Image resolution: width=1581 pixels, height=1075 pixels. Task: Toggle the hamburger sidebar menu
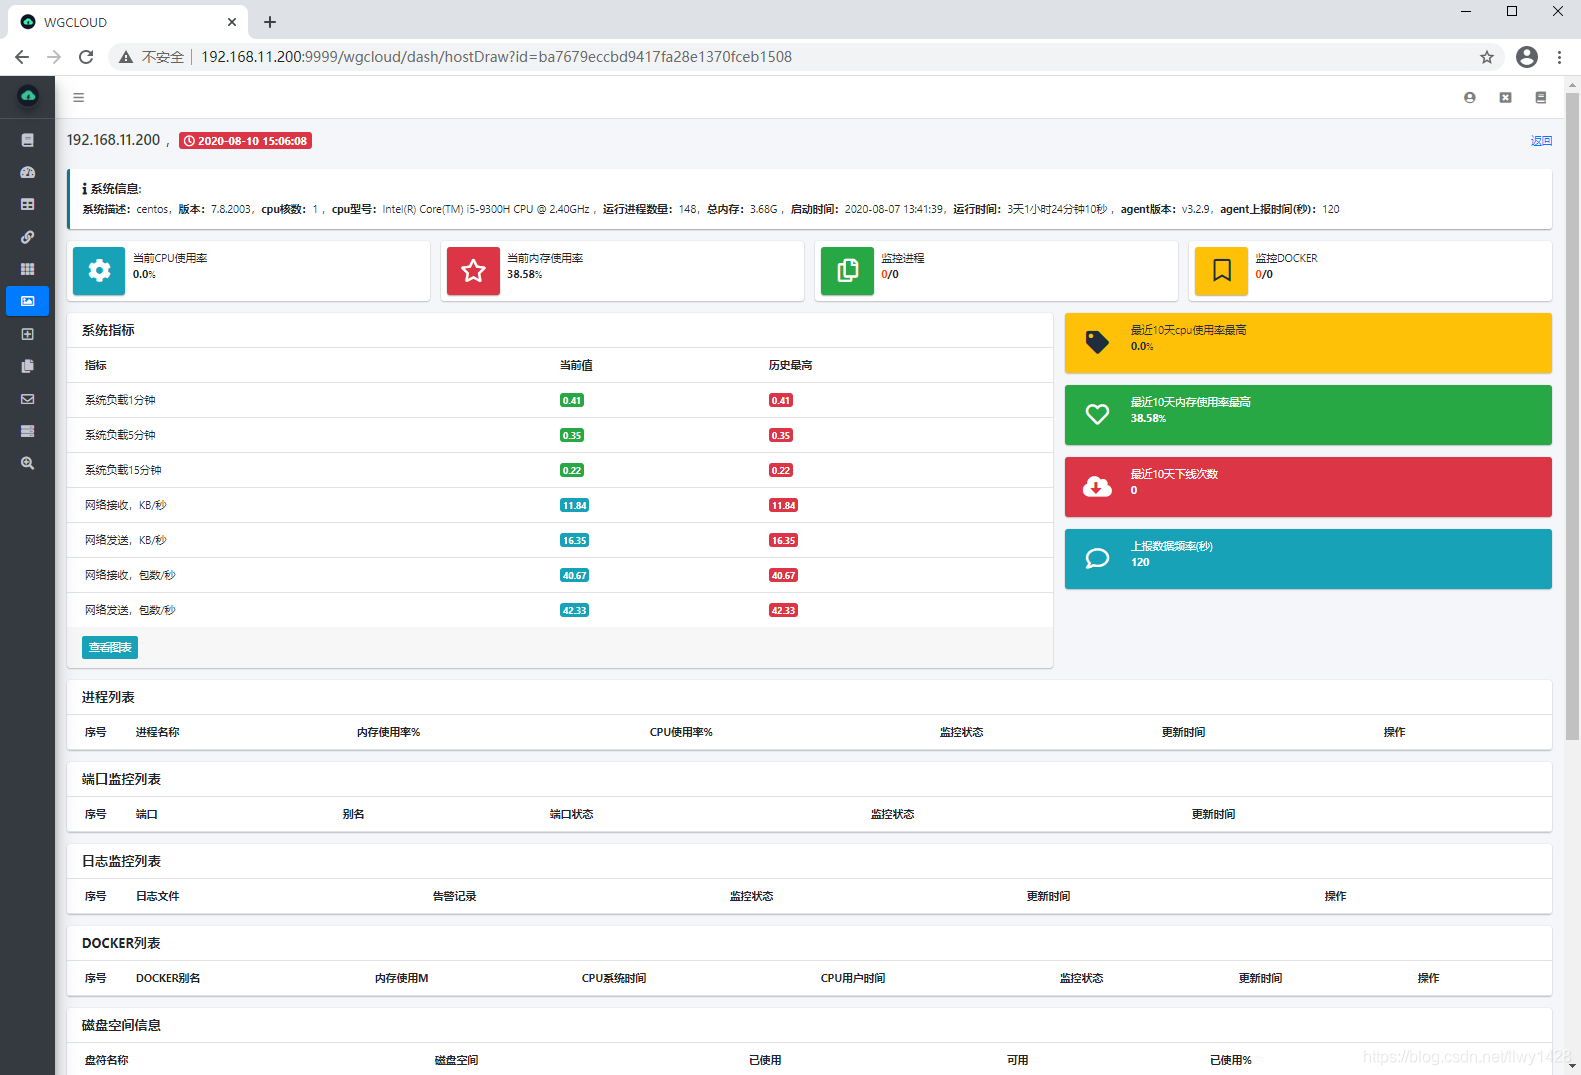click(78, 98)
